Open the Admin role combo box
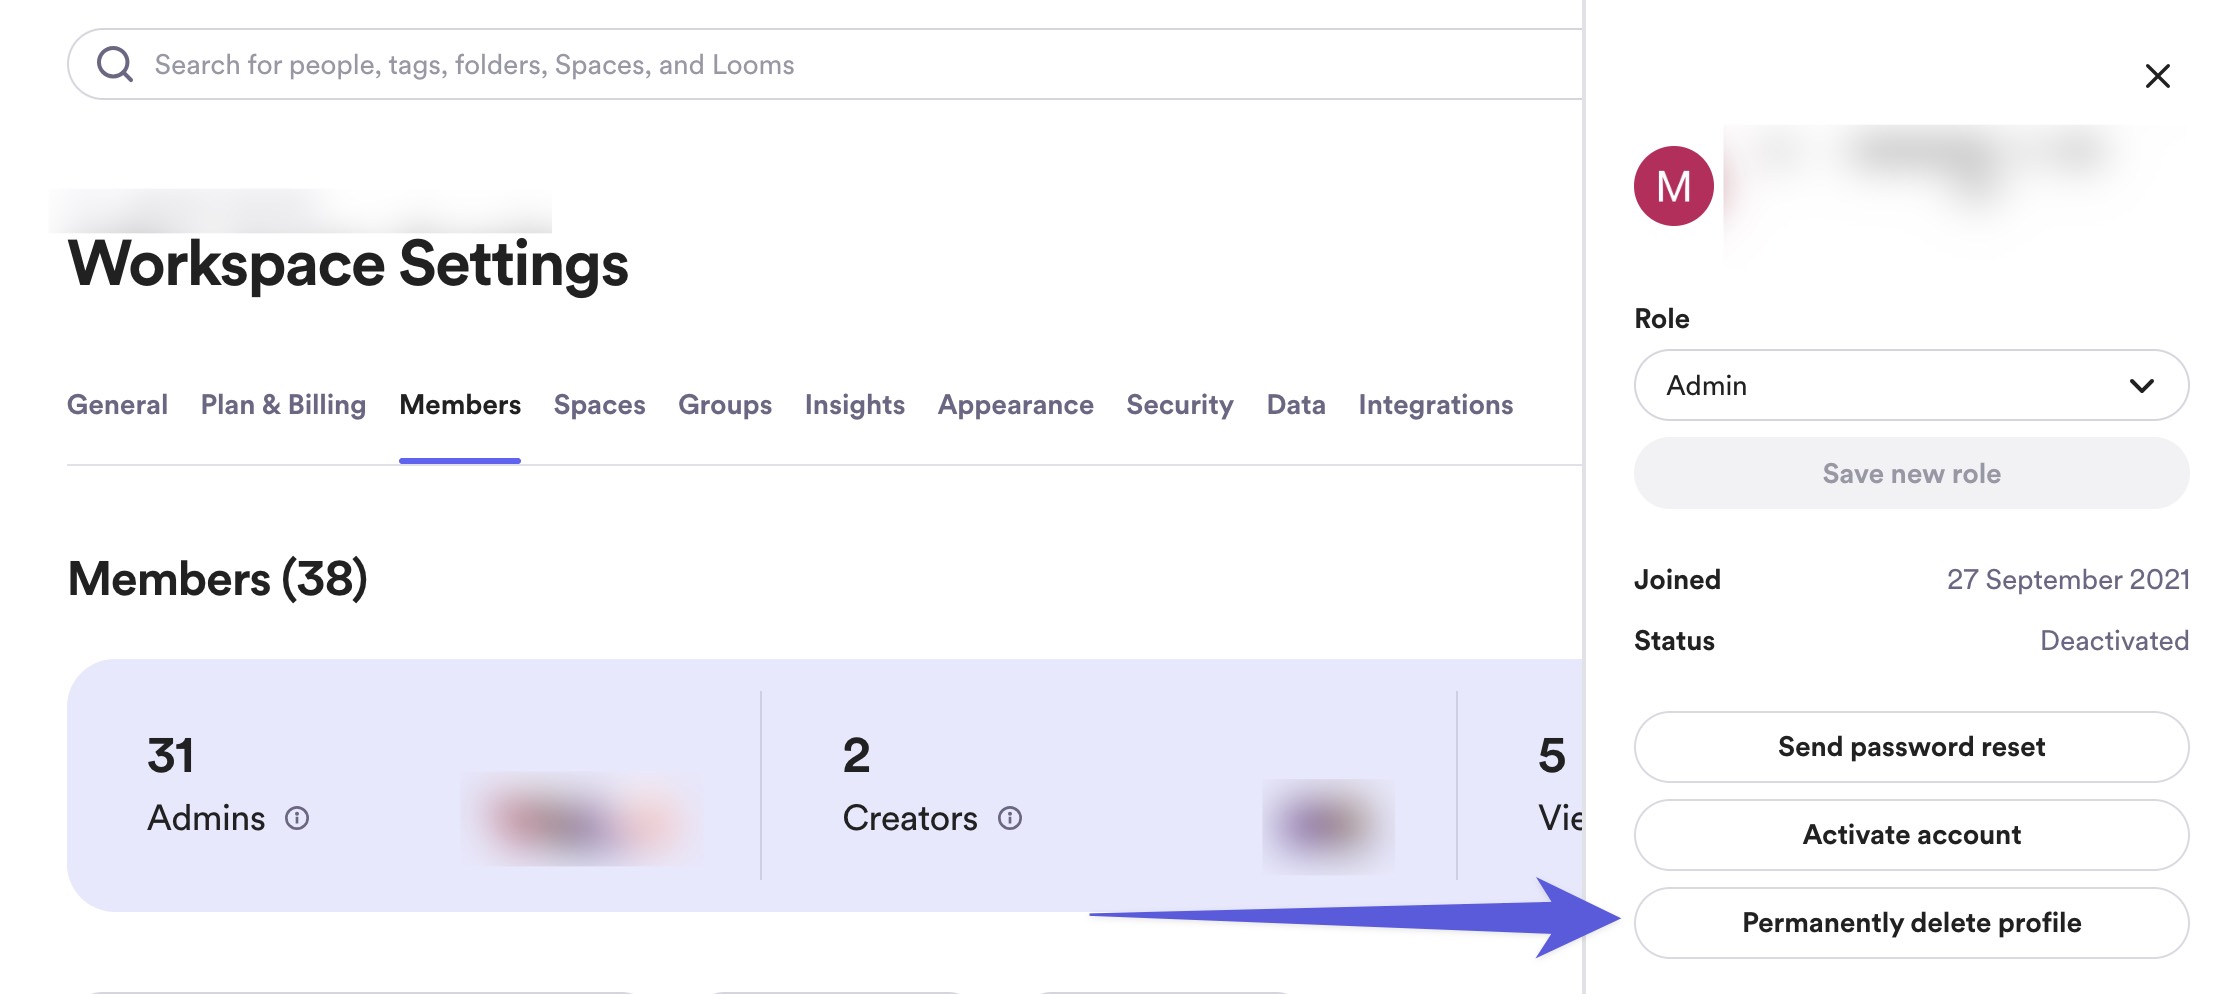The height and width of the screenshot is (994, 2228). click(x=1900, y=386)
